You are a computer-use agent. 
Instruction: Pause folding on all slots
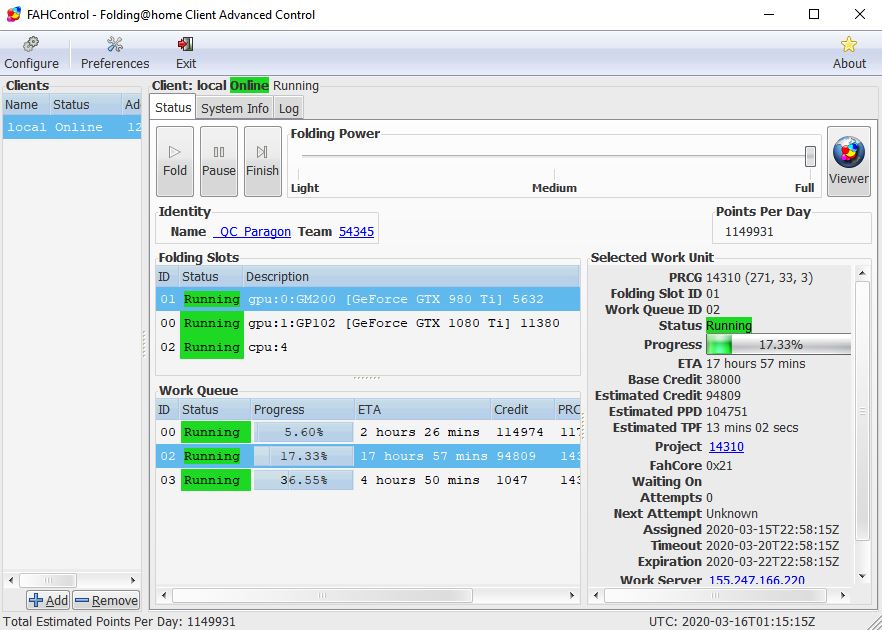219,161
